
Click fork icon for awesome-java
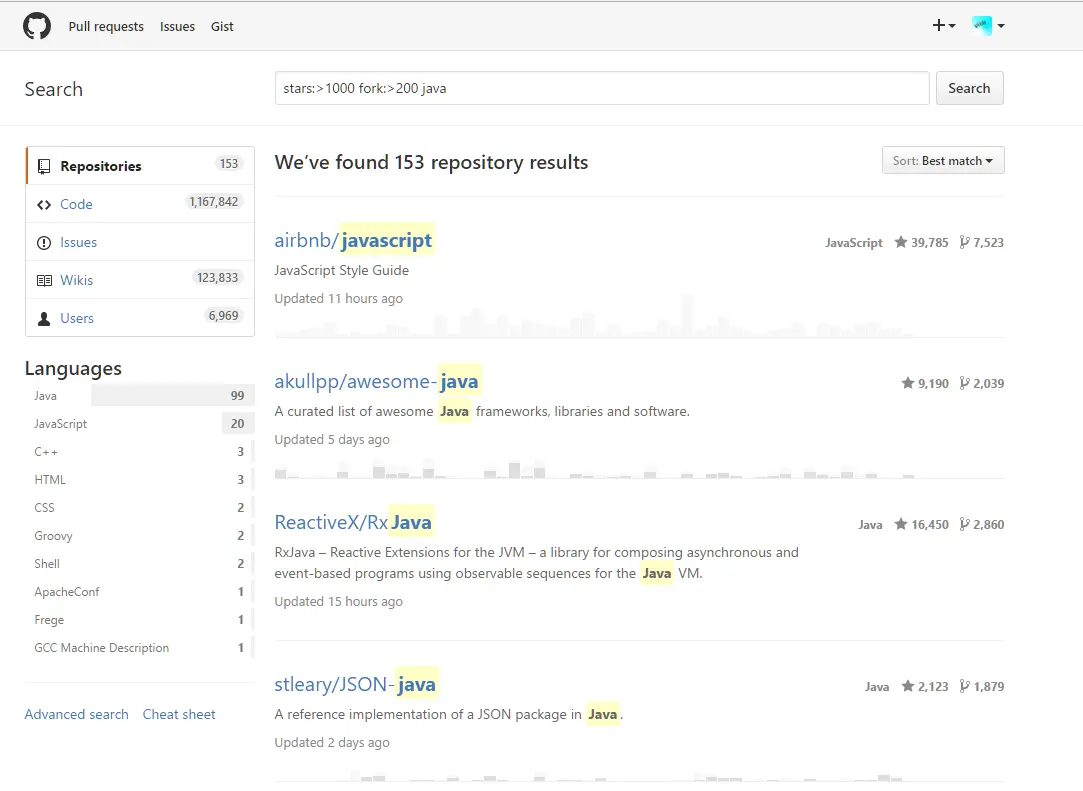point(964,383)
